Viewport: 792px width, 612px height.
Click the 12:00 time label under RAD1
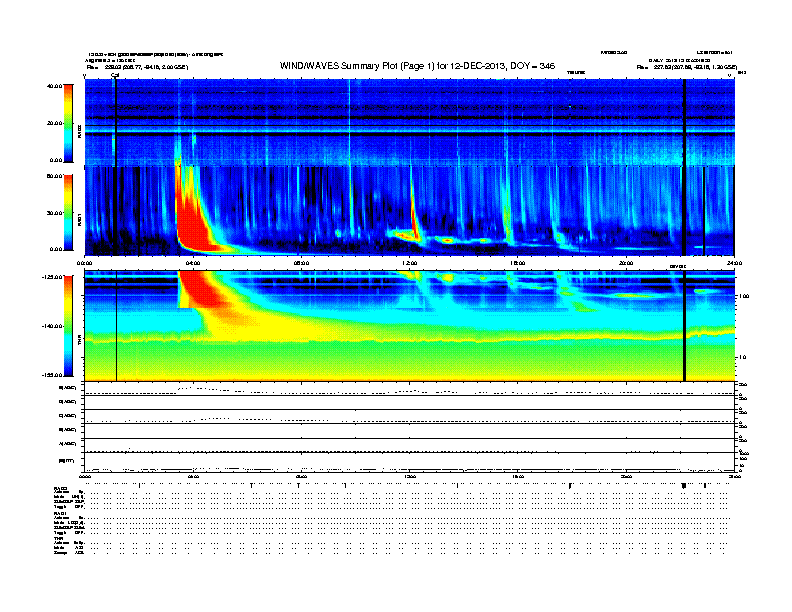(x=410, y=263)
